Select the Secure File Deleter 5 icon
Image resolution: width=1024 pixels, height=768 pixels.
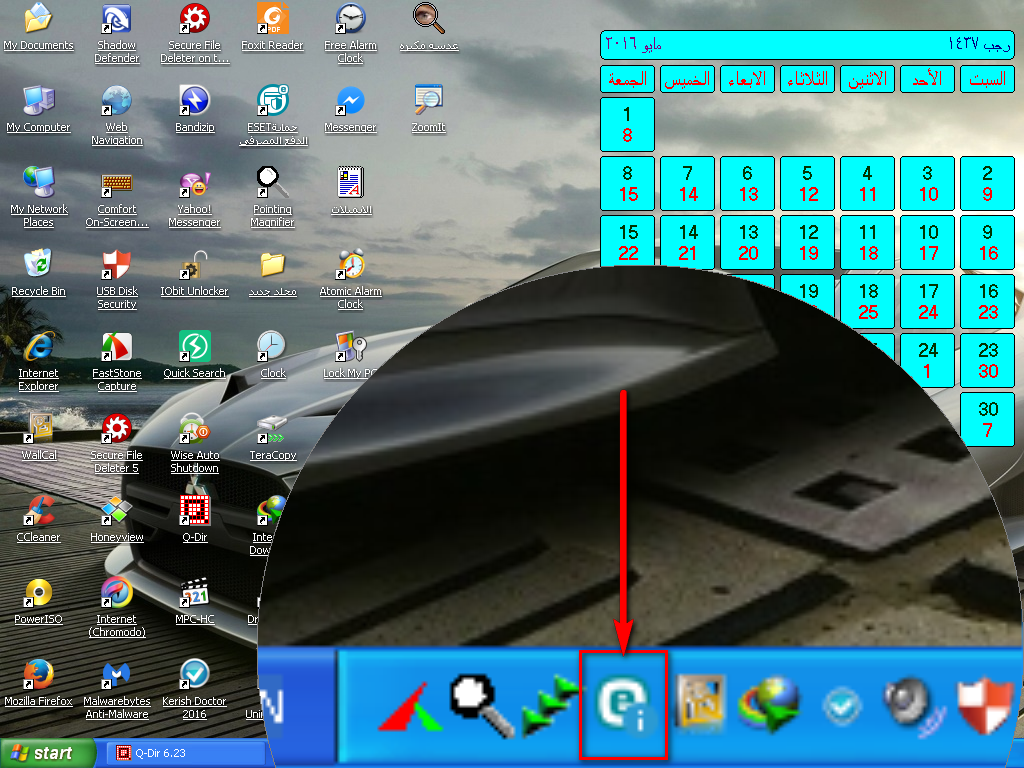click(116, 444)
